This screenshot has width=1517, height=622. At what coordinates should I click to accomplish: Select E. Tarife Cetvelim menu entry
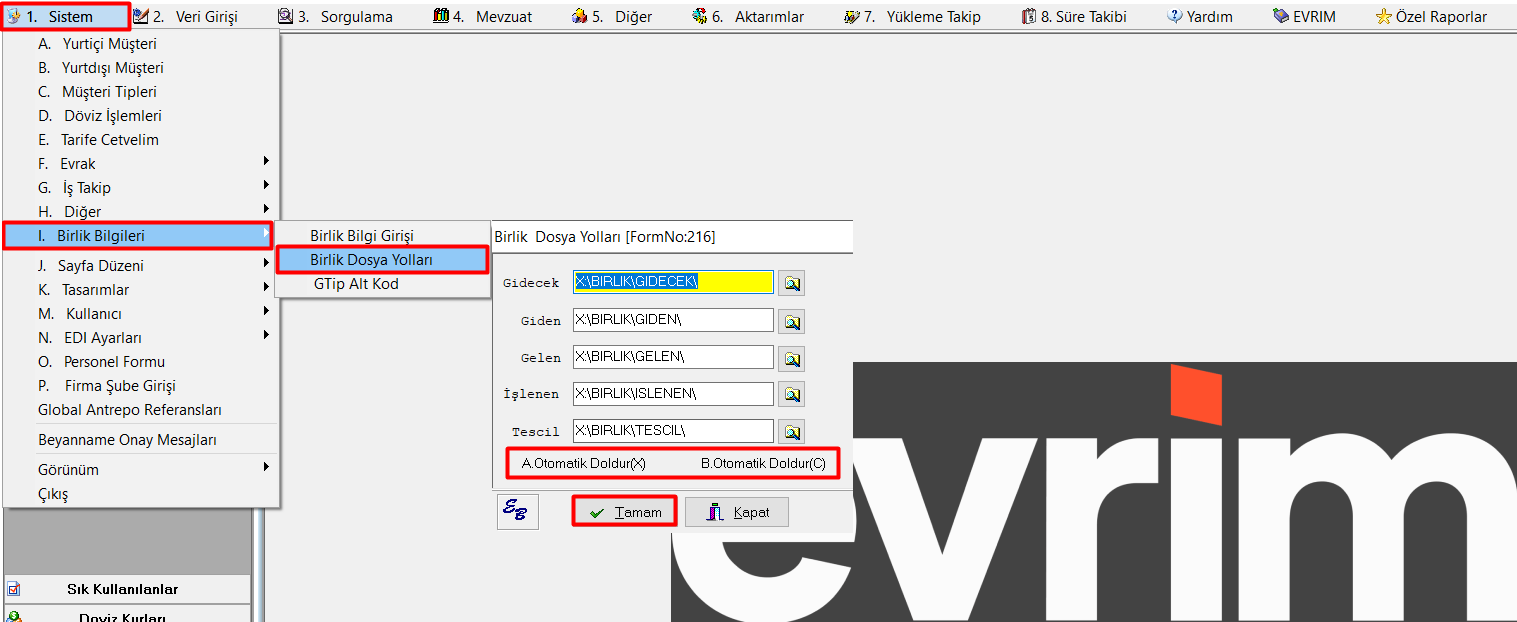pos(141,140)
